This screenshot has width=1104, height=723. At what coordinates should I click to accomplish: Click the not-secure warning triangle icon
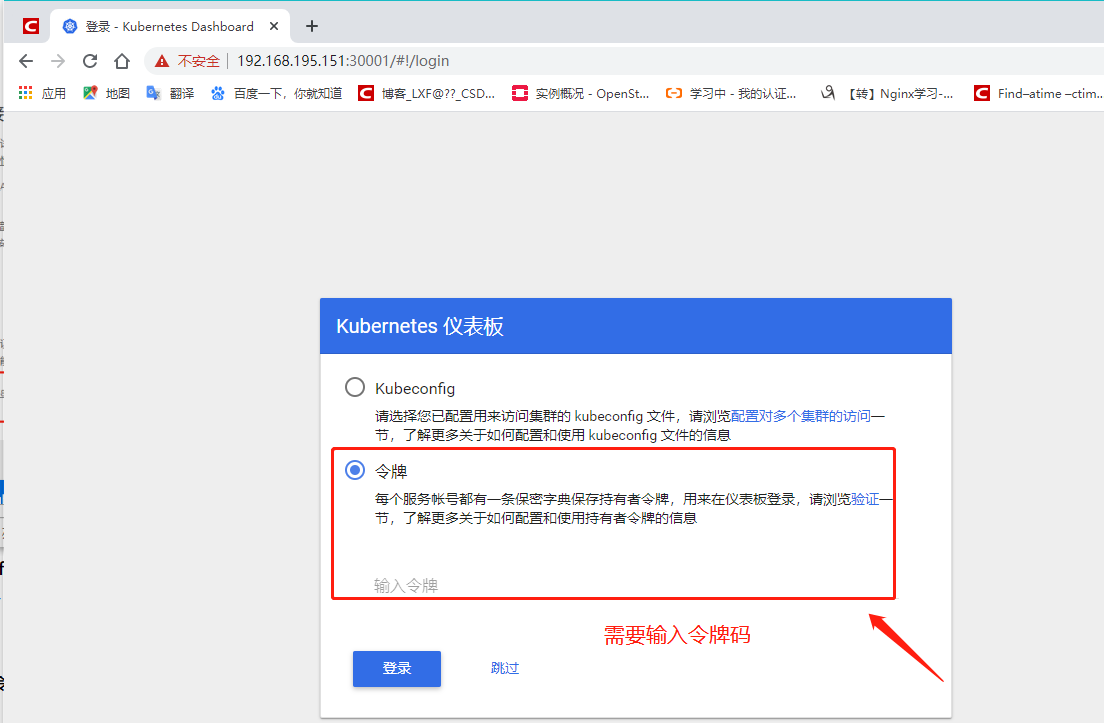coord(162,61)
